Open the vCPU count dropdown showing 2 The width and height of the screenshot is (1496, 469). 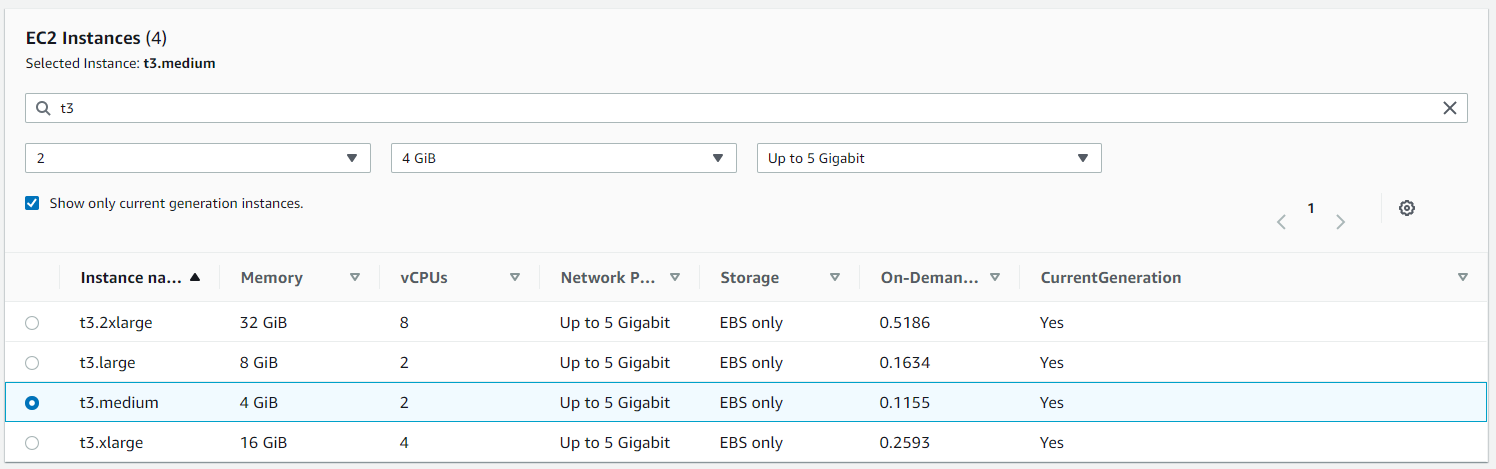tap(197, 158)
